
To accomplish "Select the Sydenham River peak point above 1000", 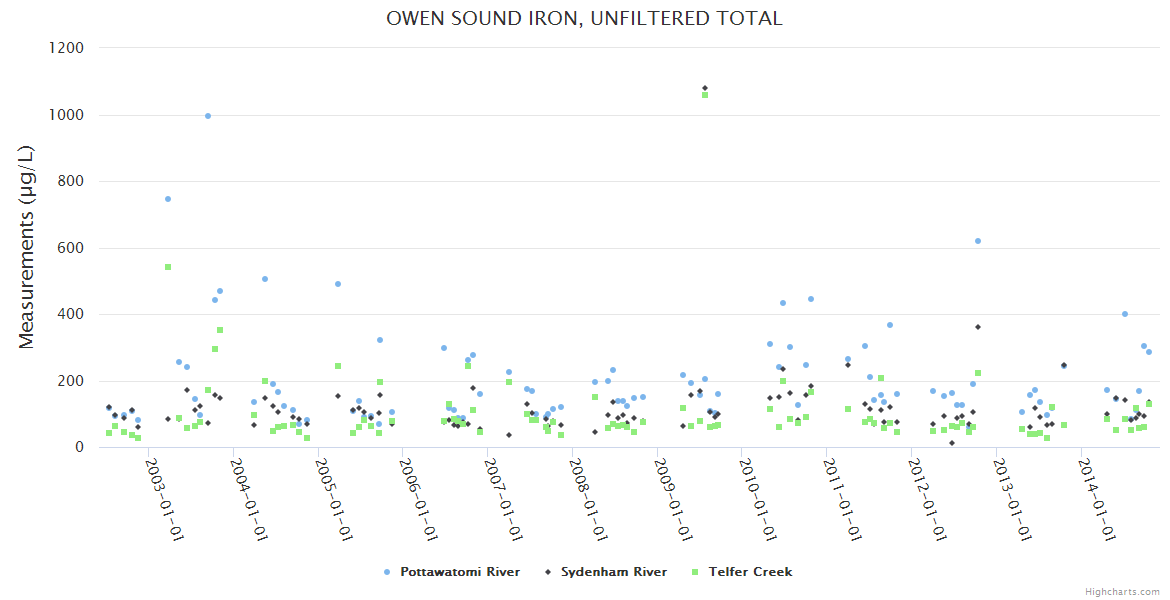I will point(705,88).
